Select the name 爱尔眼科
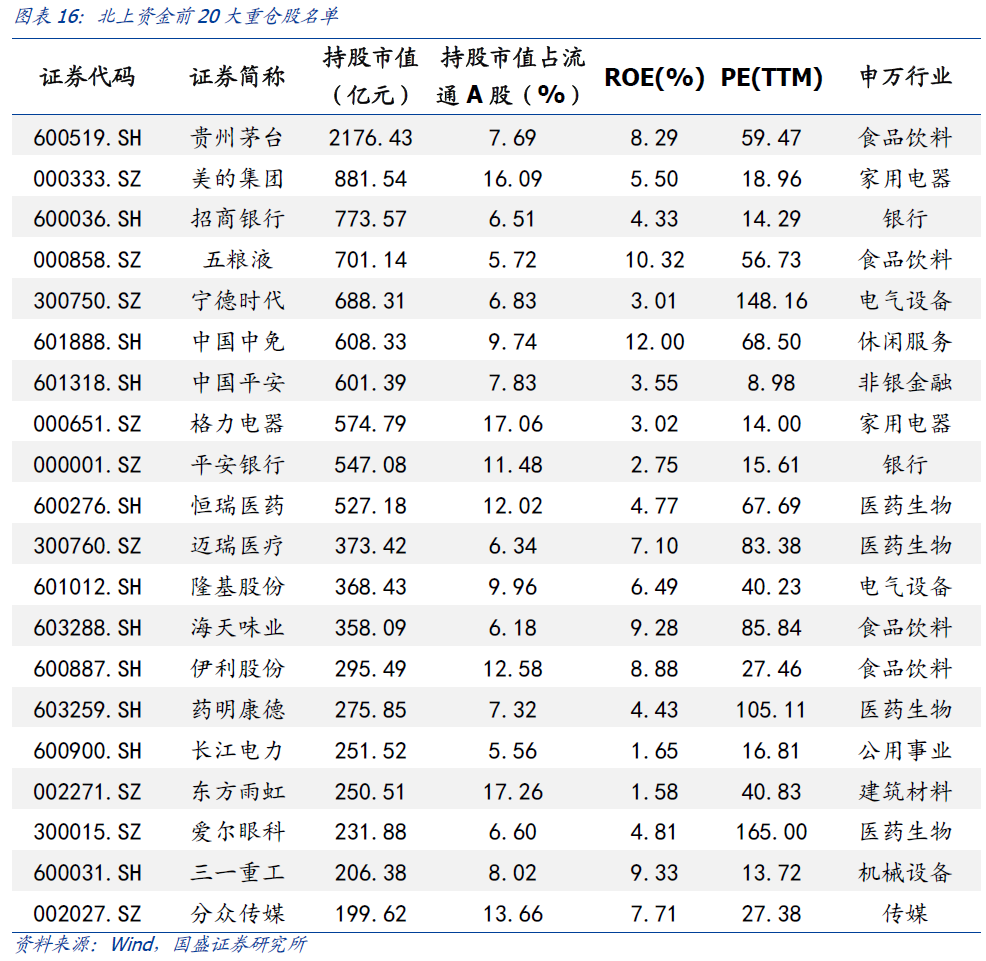The image size is (986, 961). click(x=238, y=832)
